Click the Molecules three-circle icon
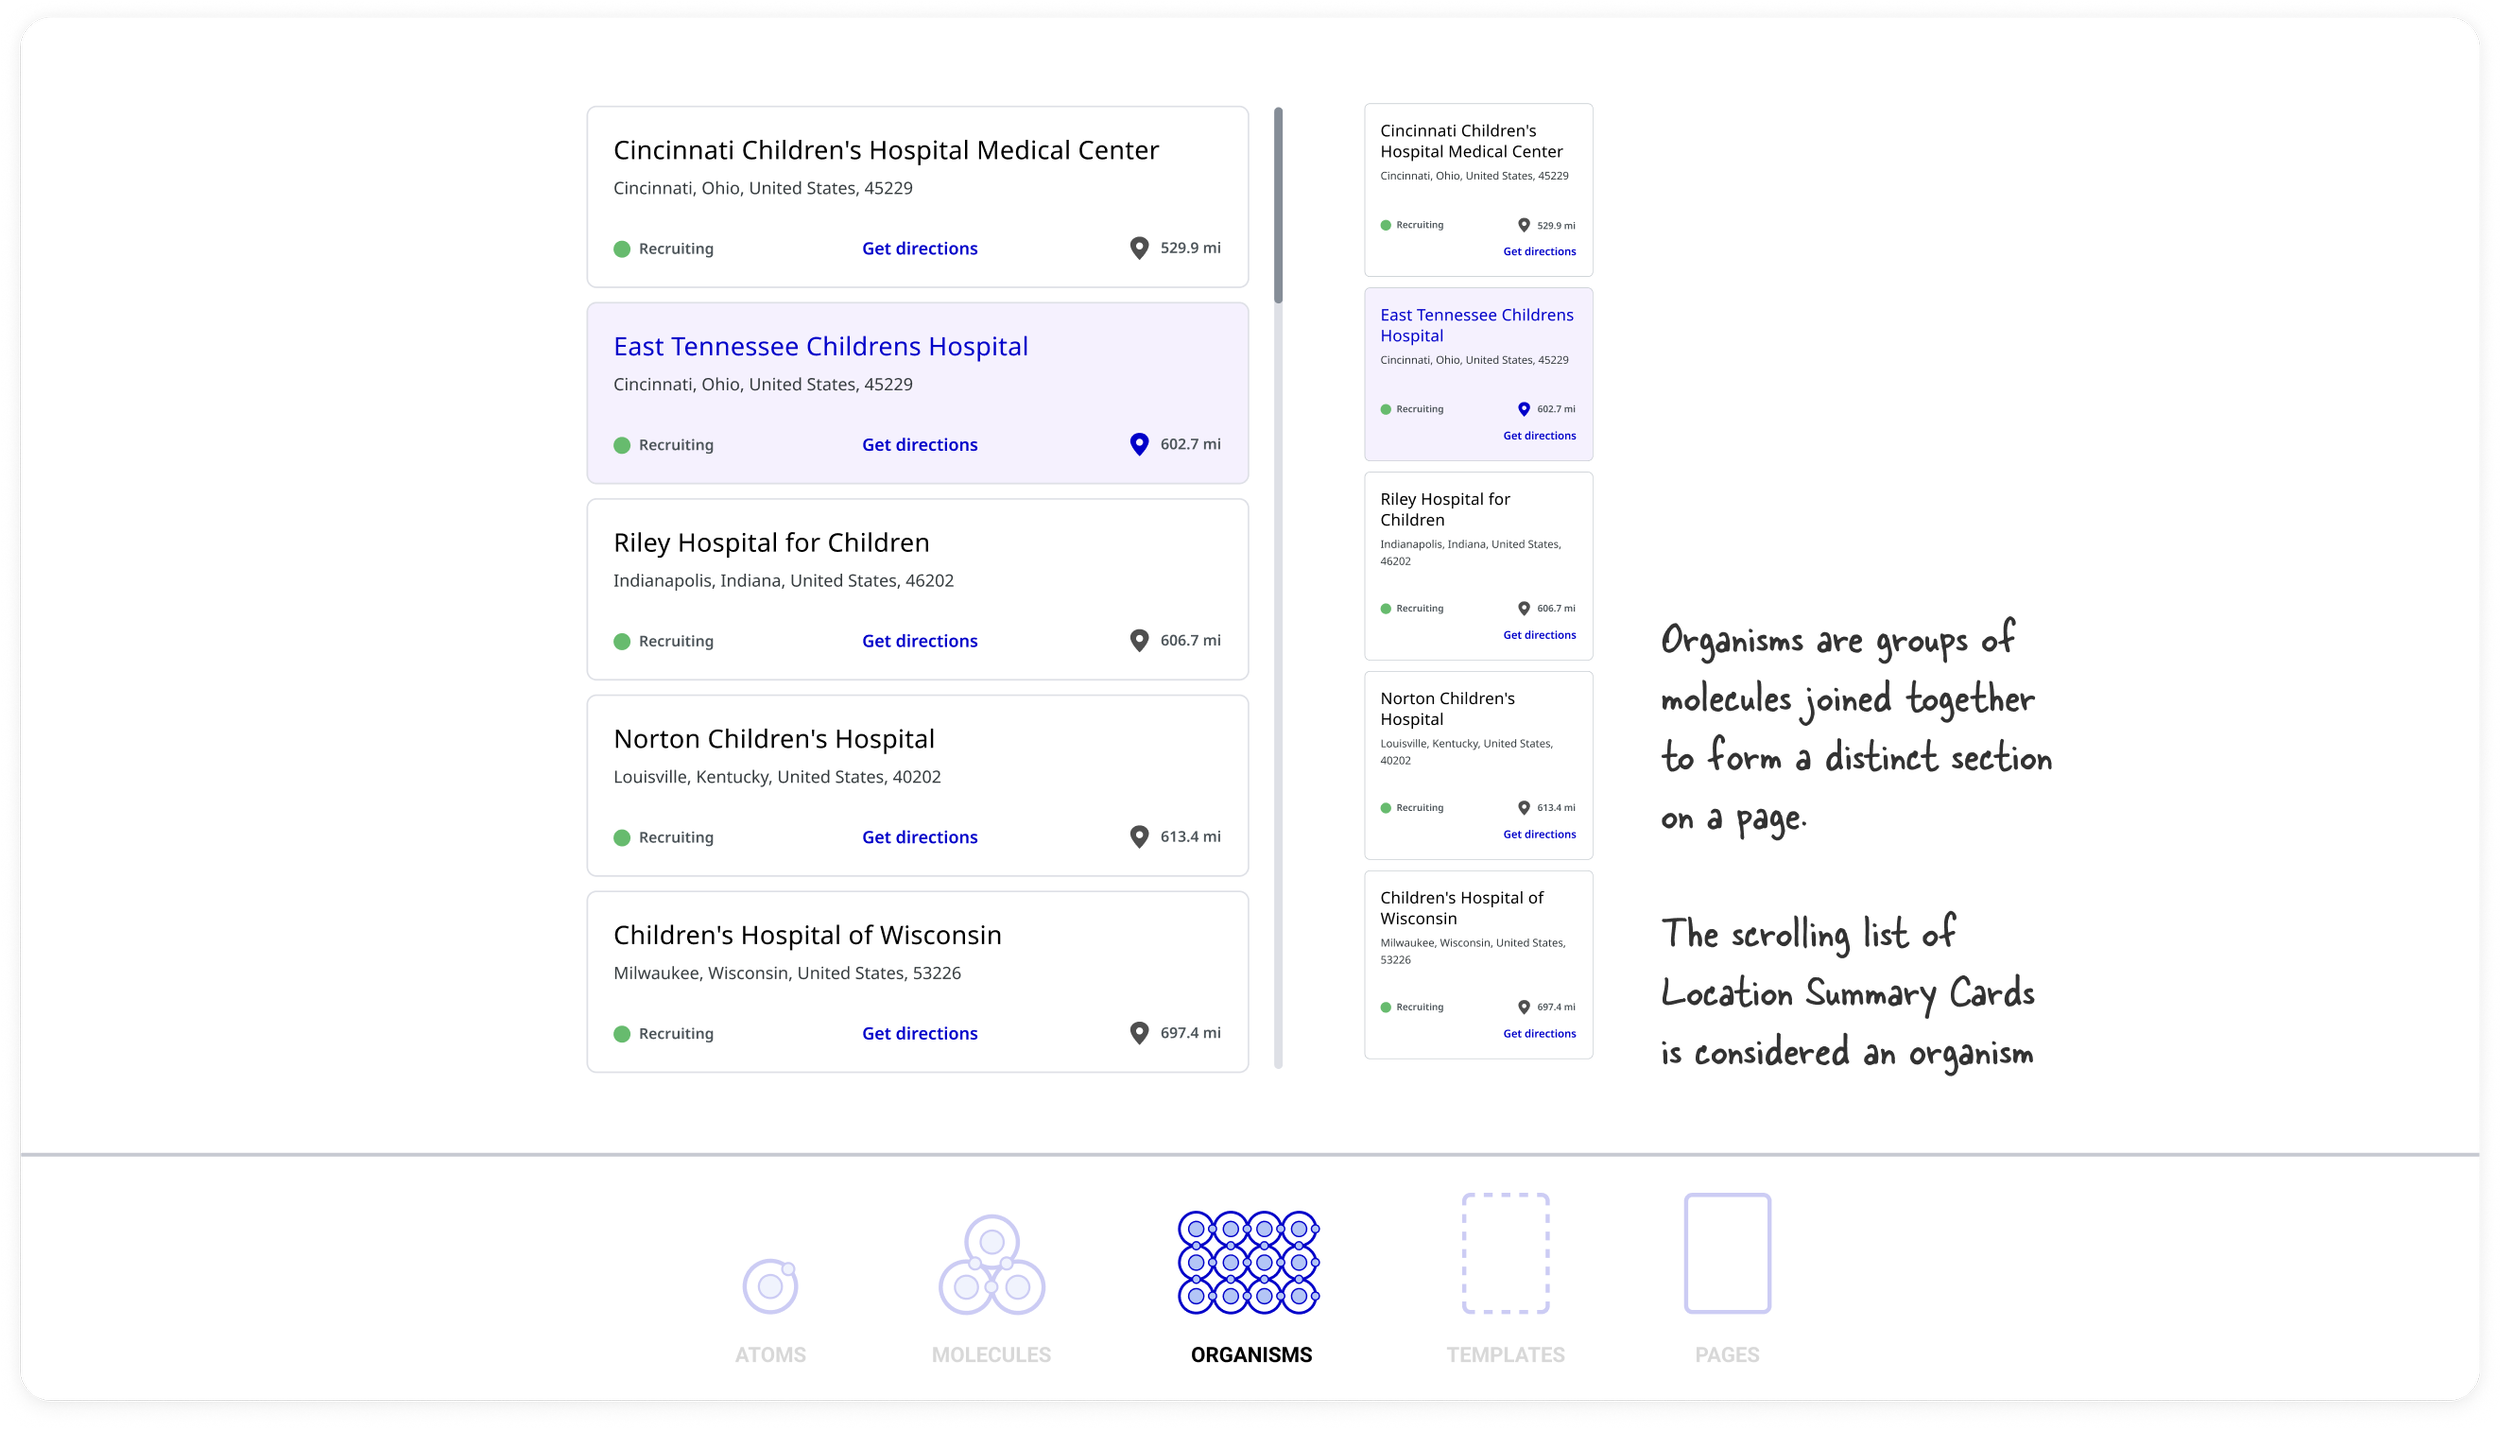 [991, 1266]
